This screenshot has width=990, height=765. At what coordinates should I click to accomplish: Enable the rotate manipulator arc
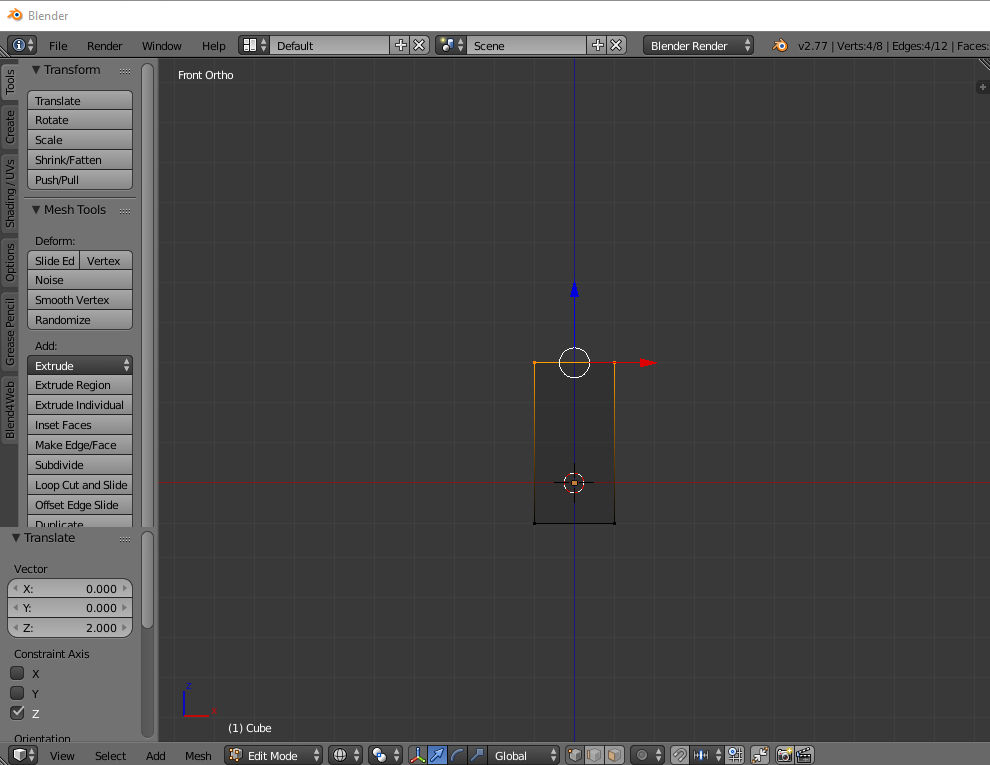tap(457, 755)
